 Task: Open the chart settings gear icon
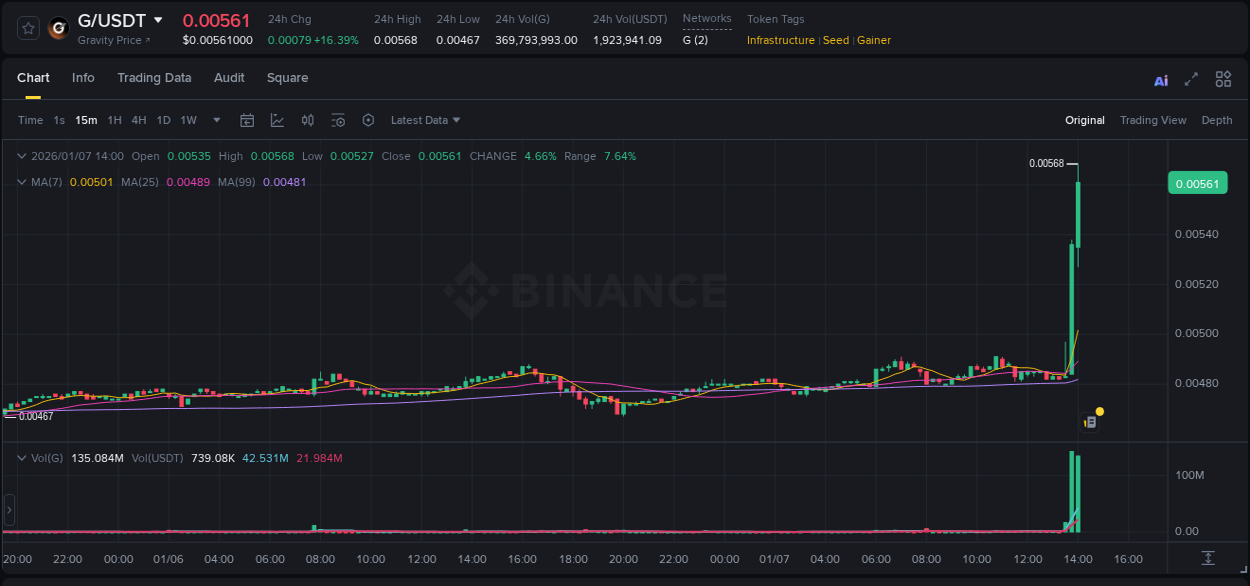[368, 119]
